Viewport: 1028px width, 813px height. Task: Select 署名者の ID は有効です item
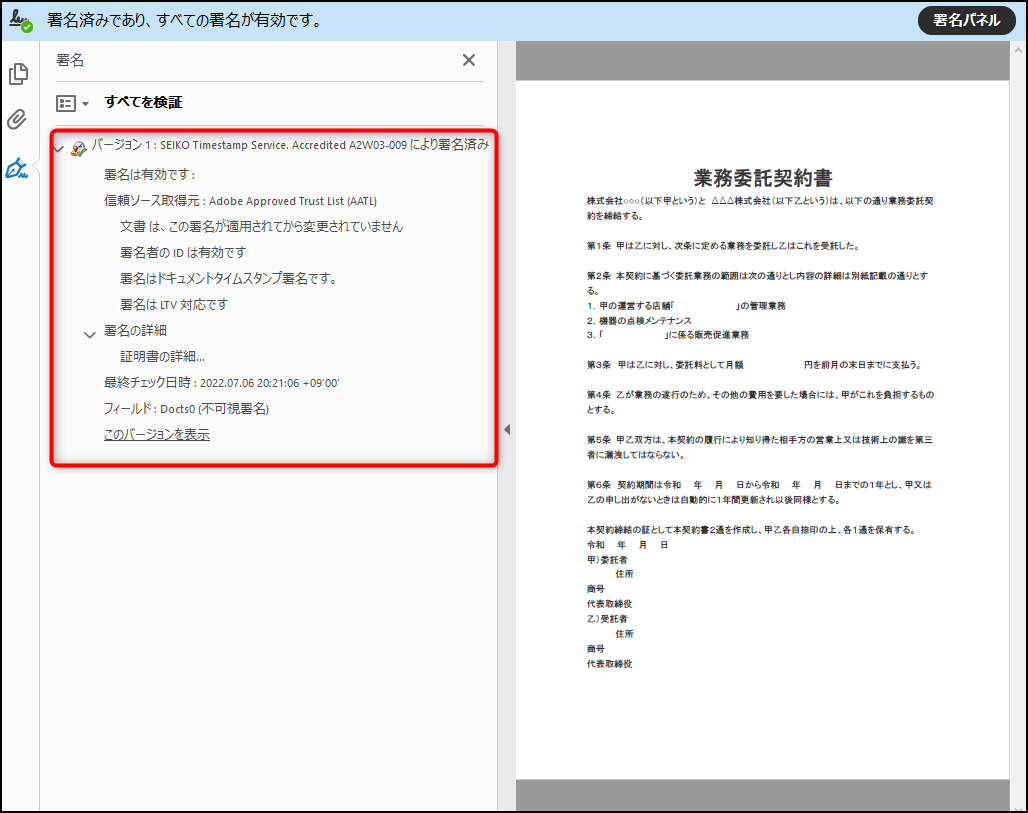tap(183, 252)
